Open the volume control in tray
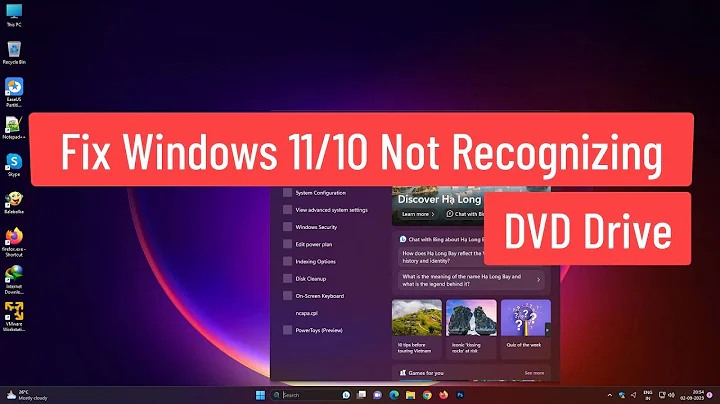Viewport: 720px width, 404px height. coord(671,395)
